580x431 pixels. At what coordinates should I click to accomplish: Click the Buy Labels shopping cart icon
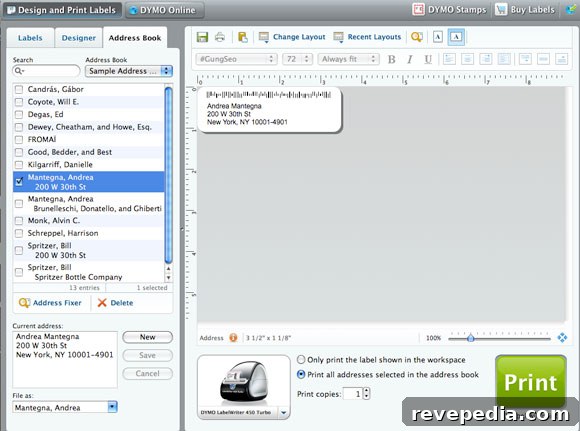tap(501, 10)
